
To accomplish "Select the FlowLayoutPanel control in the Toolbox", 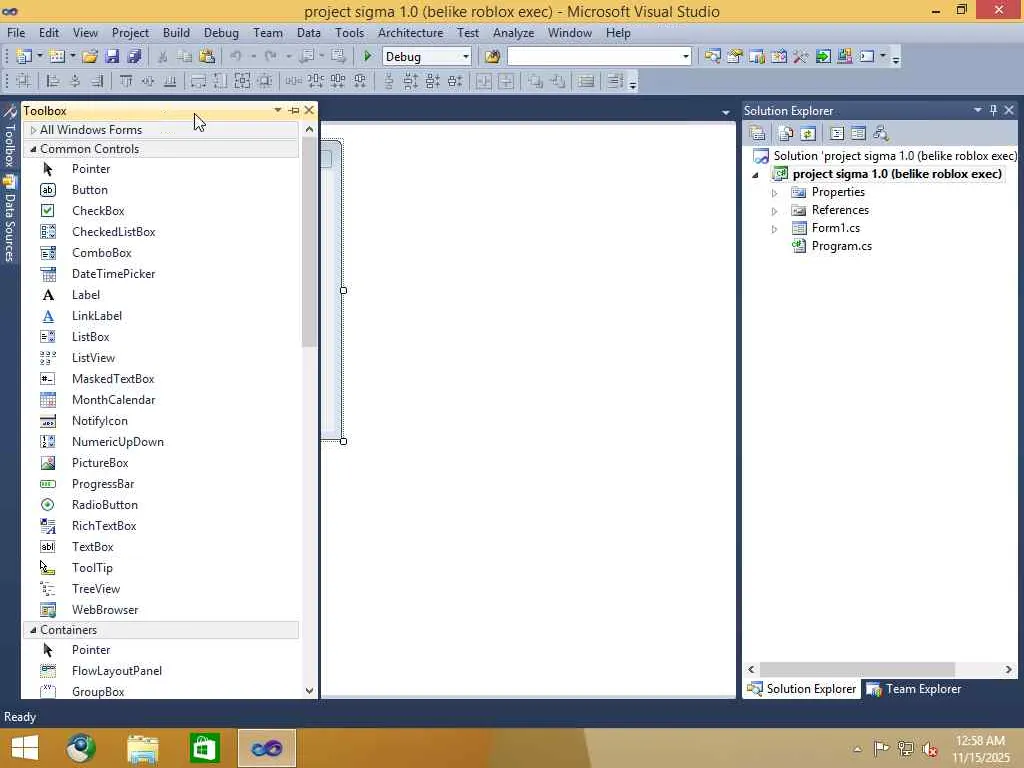I will click(117, 671).
